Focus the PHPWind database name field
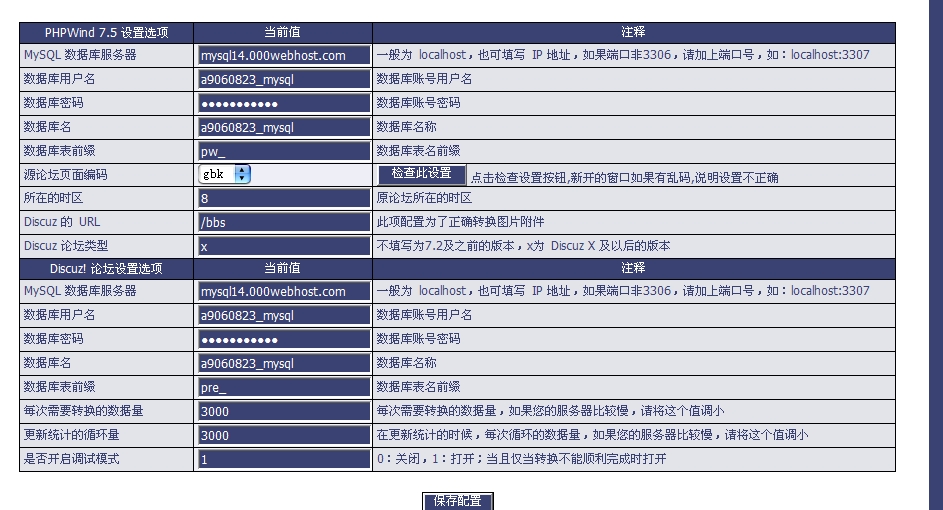Image resolution: width=943 pixels, height=510 pixels. [283, 128]
